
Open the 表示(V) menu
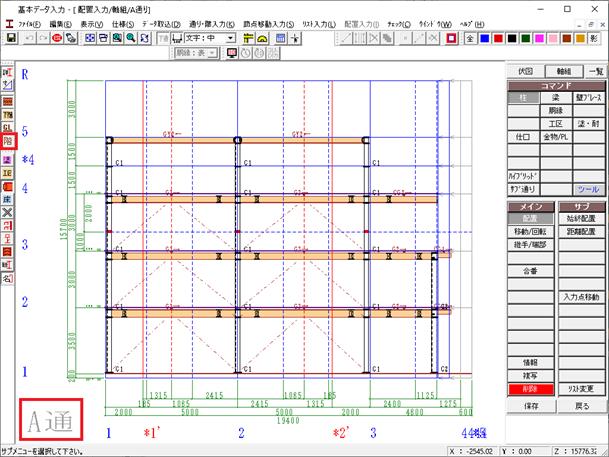point(92,24)
